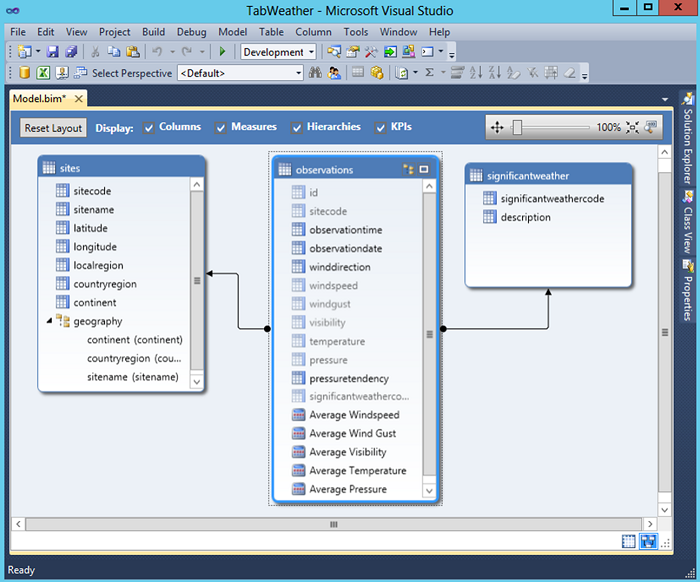Open the Table menu
The image size is (700, 582).
[271, 32]
